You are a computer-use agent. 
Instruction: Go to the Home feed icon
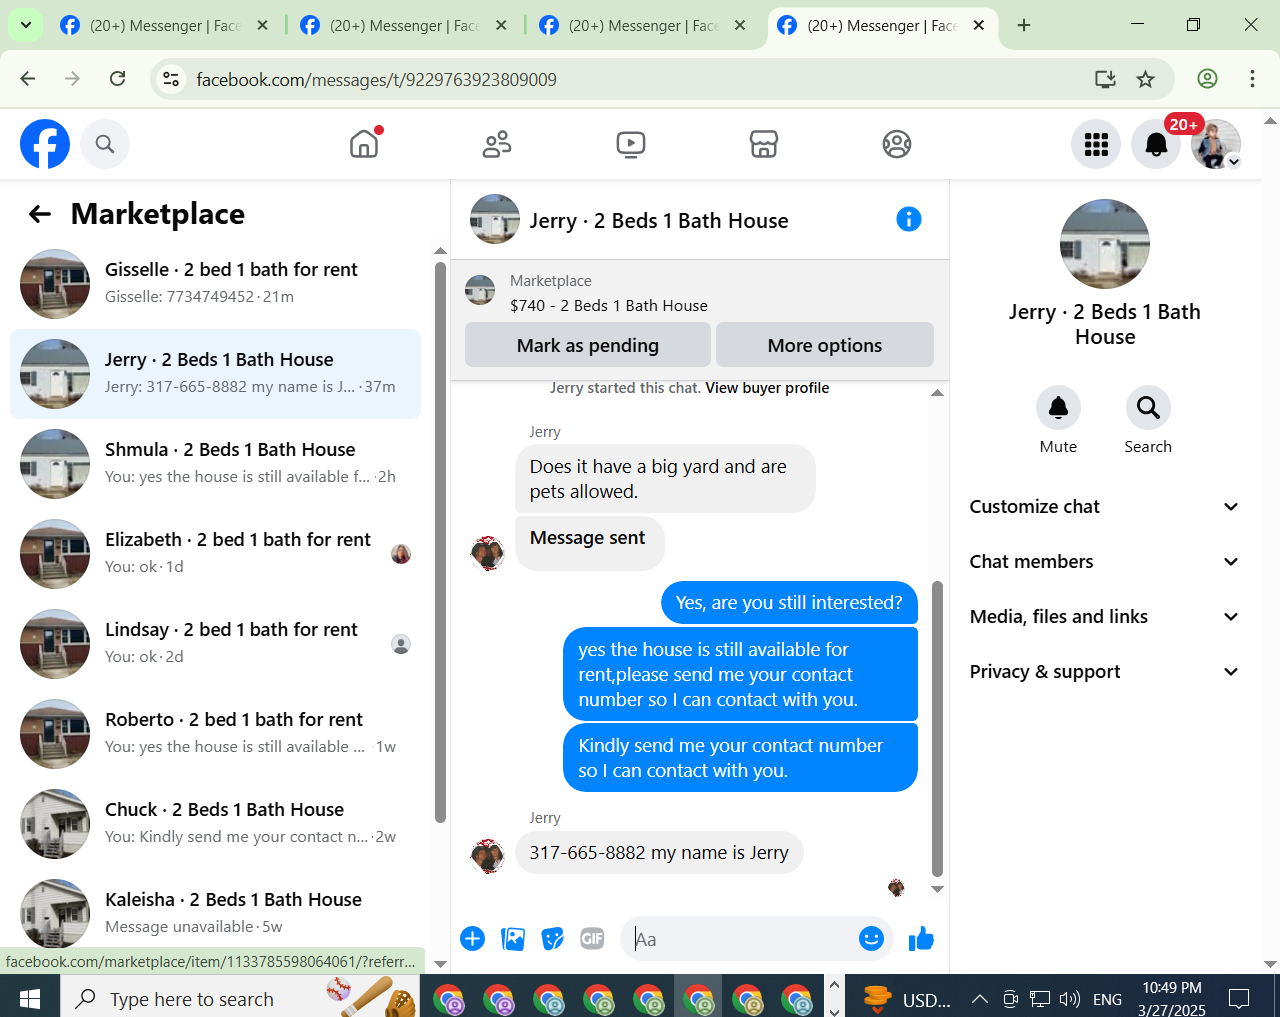coord(364,144)
